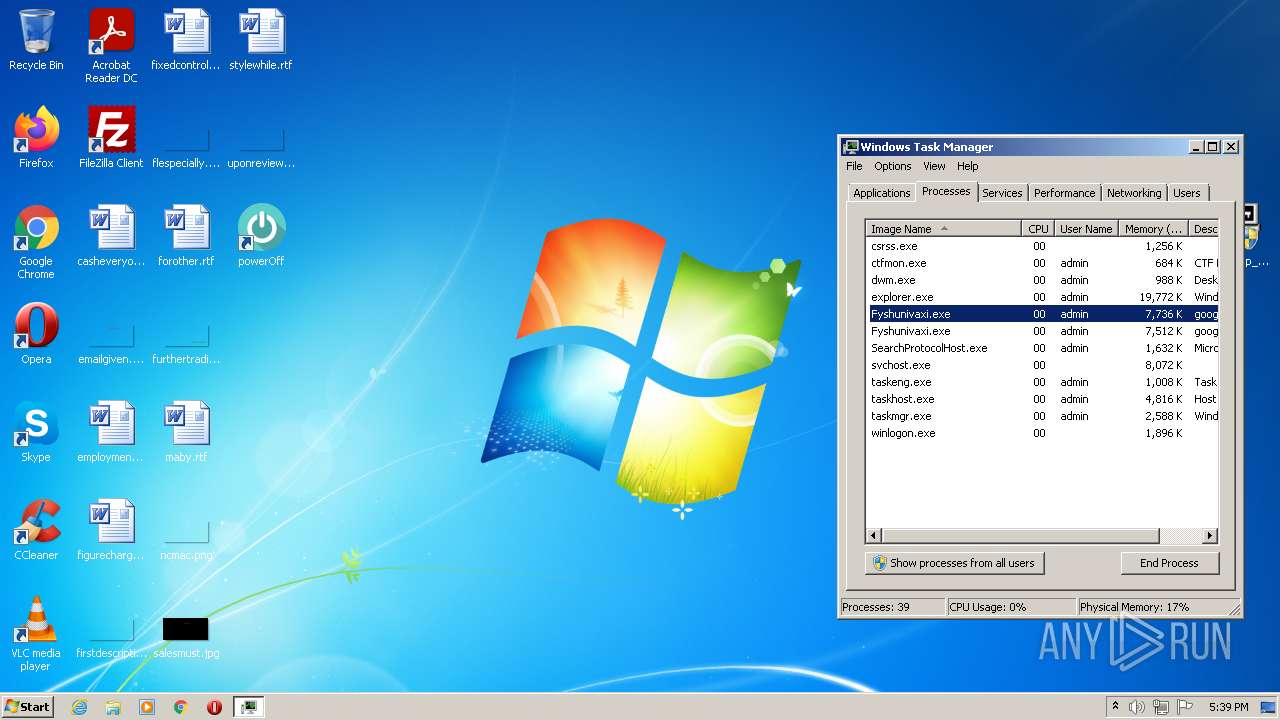Click the Action Center flag tray icon
The image size is (1280, 720).
(1184, 707)
